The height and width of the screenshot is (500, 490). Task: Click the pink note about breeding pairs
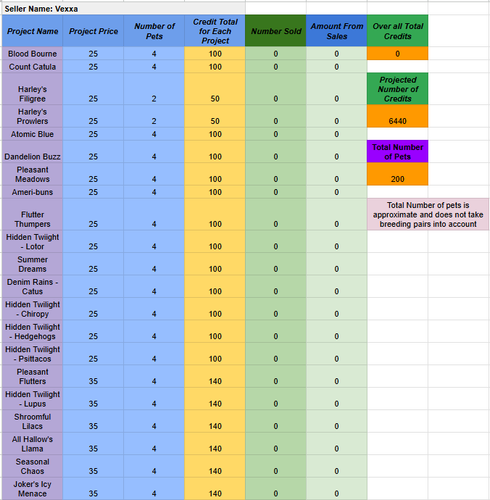[x=428, y=214]
